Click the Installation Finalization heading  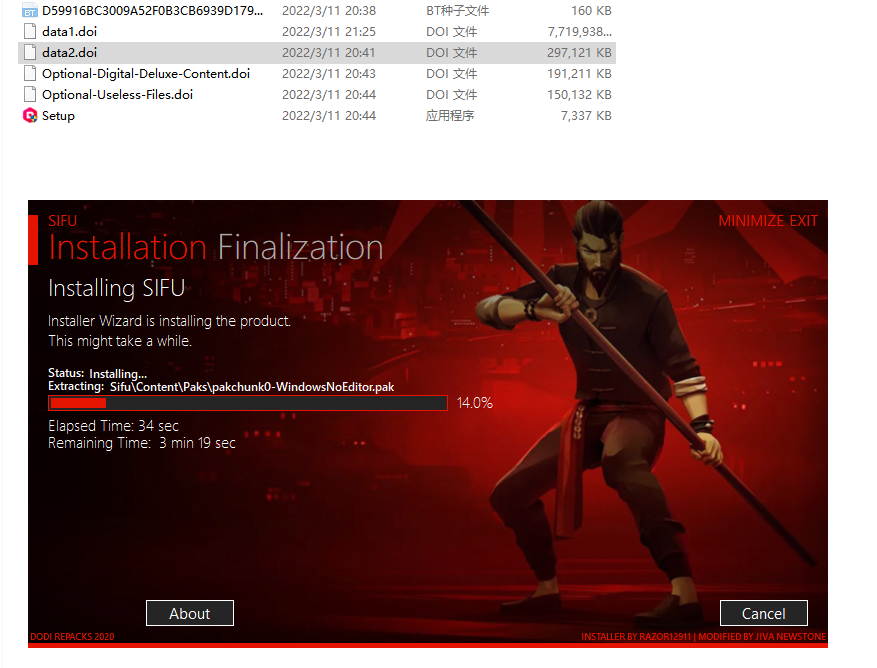click(215, 248)
